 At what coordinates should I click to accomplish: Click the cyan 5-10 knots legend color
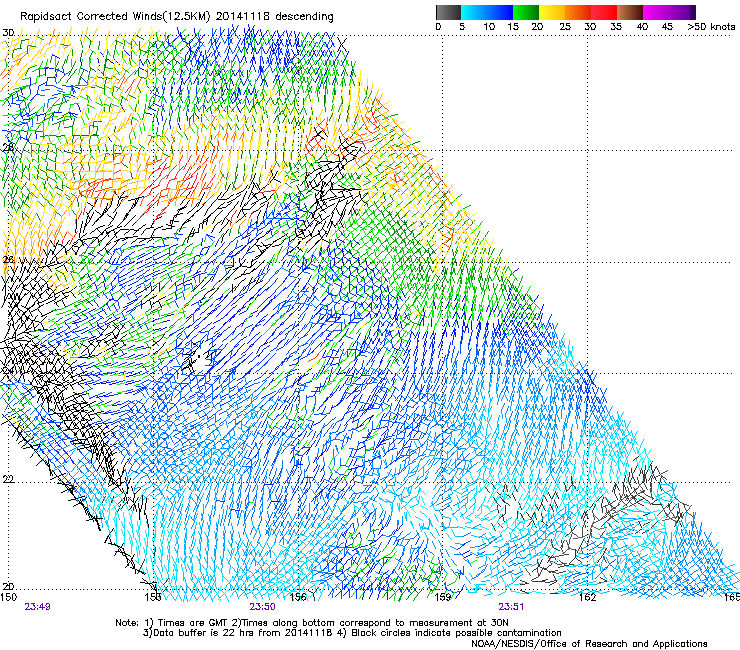tap(474, 12)
